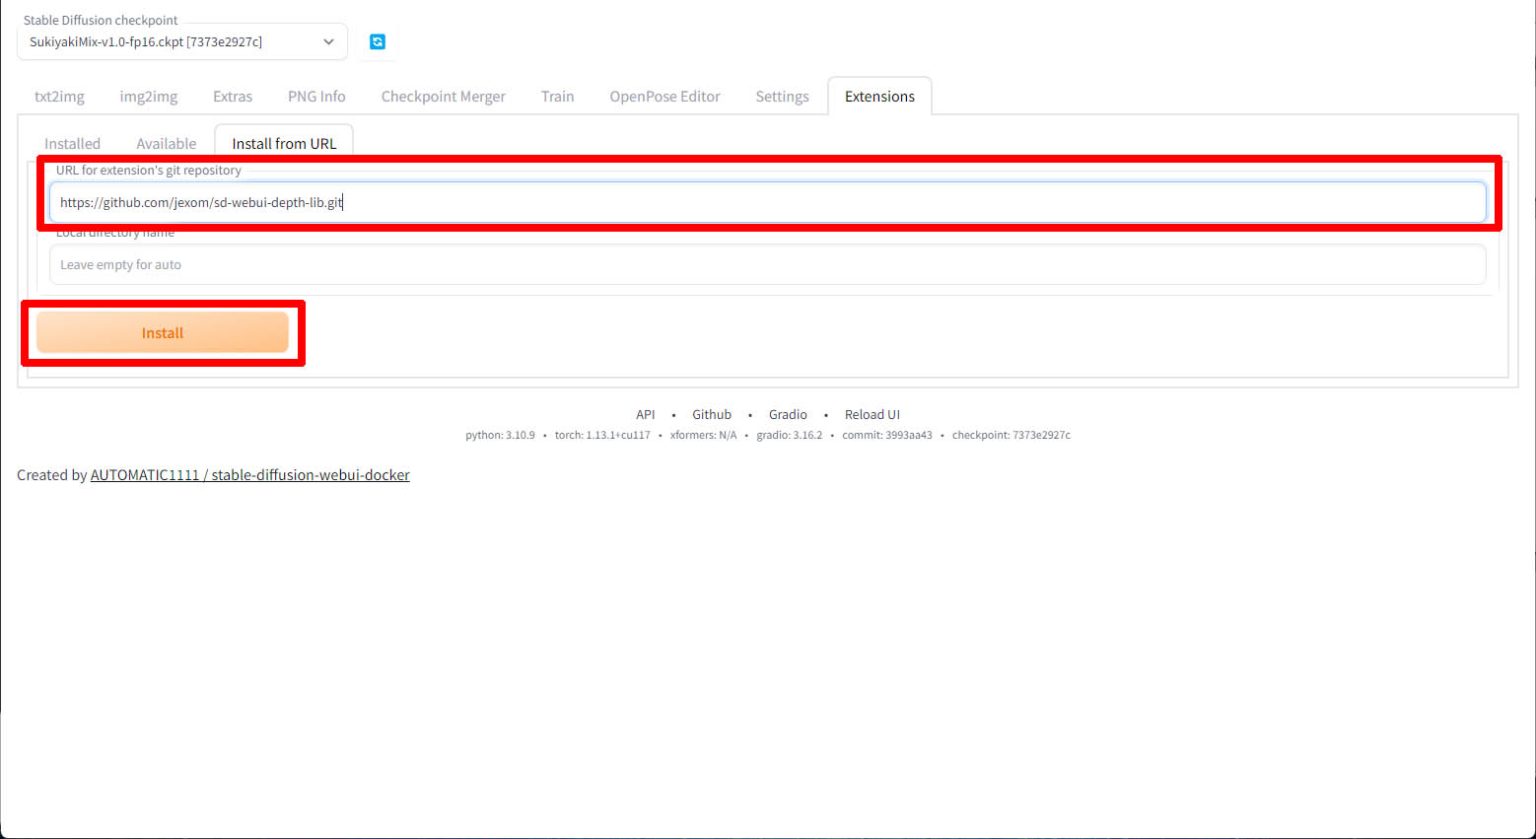The image size is (1536, 839).
Task: Select the PNG Info tab
Action: coord(316,97)
